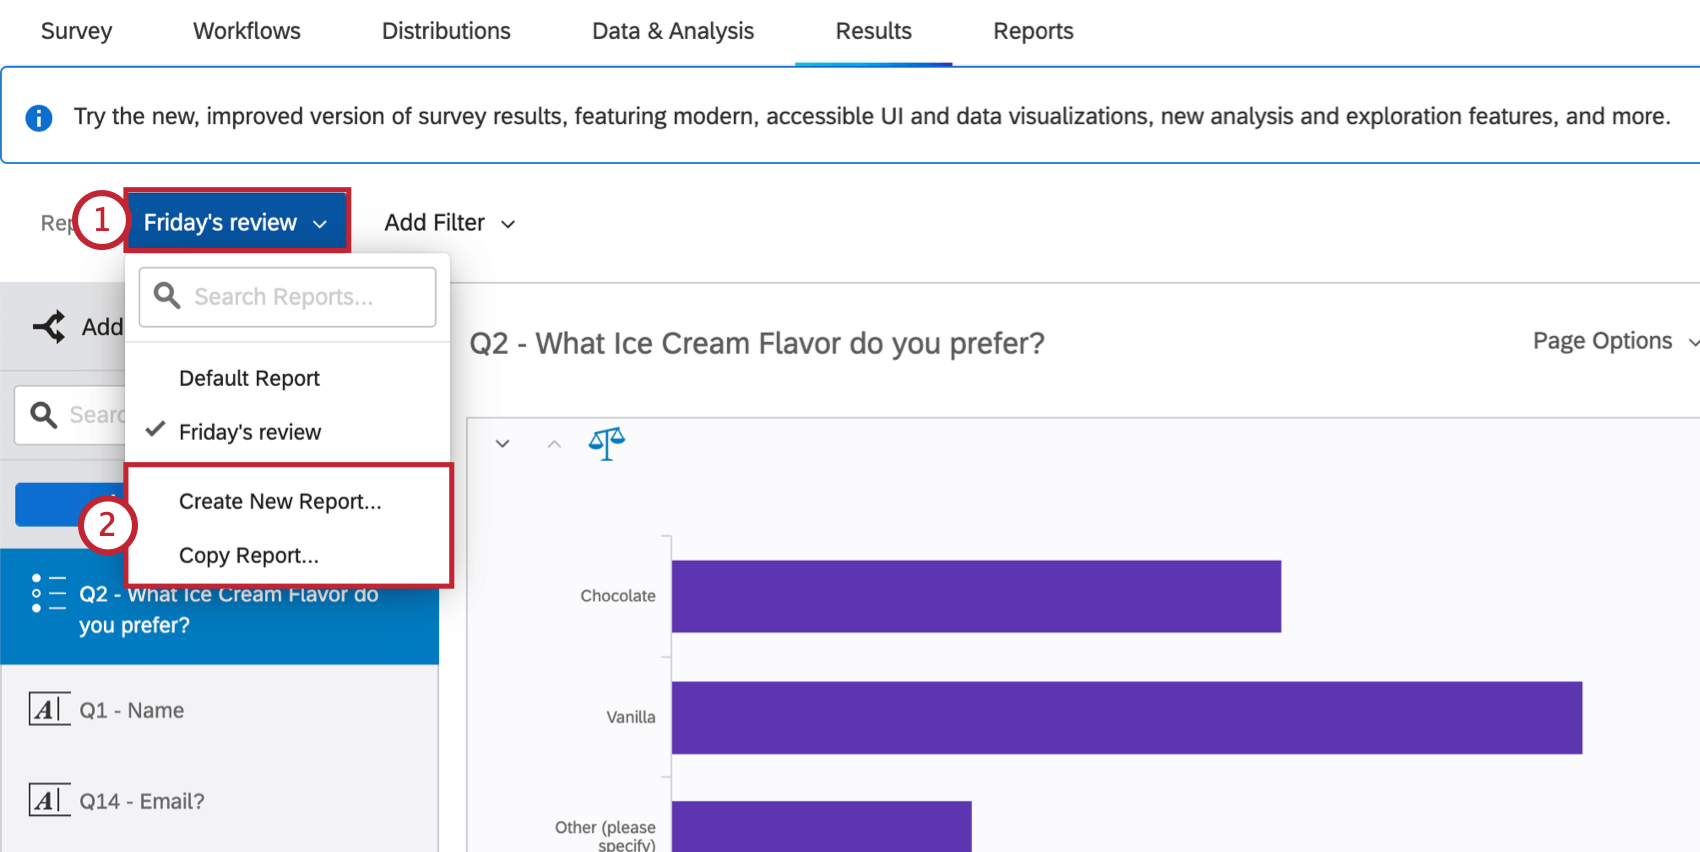Image resolution: width=1700 pixels, height=852 pixels.
Task: Click the text-entry icon beside Q14 - Email
Action: point(49,800)
